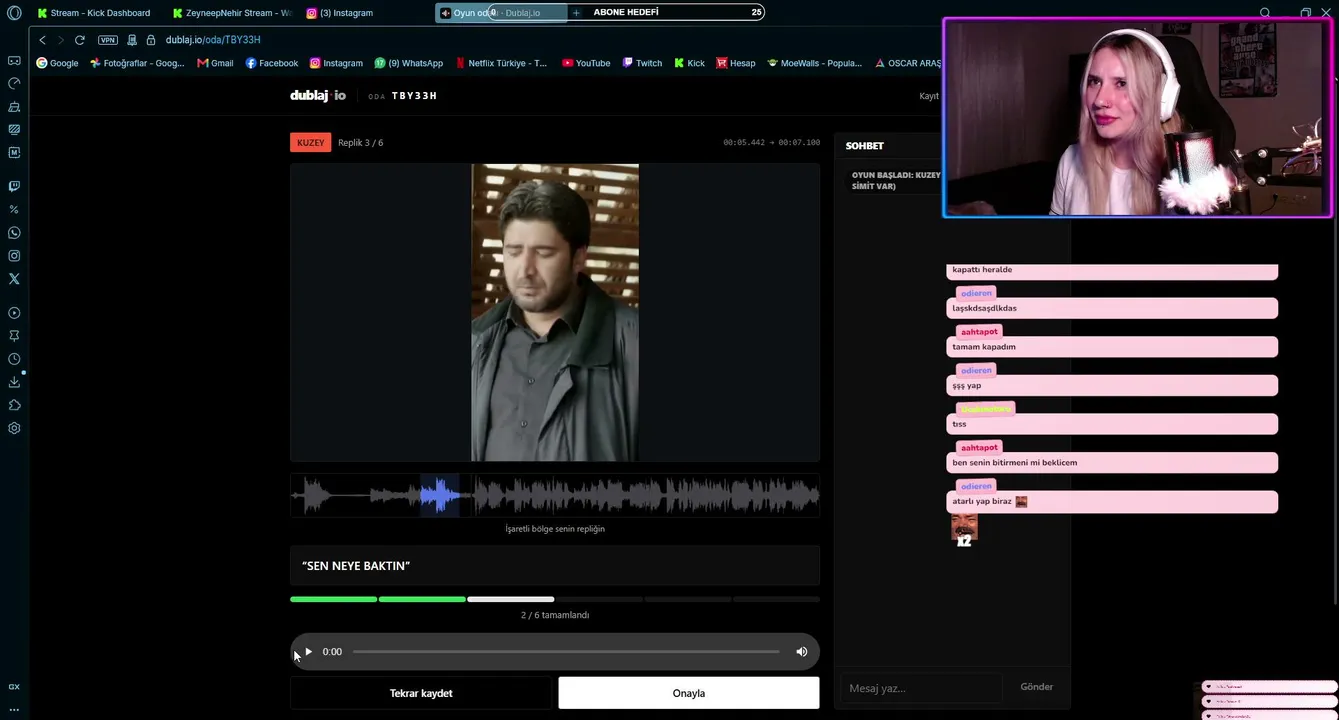
Task: Click the Mesaj yaz chat input
Action: pyautogui.click(x=921, y=688)
